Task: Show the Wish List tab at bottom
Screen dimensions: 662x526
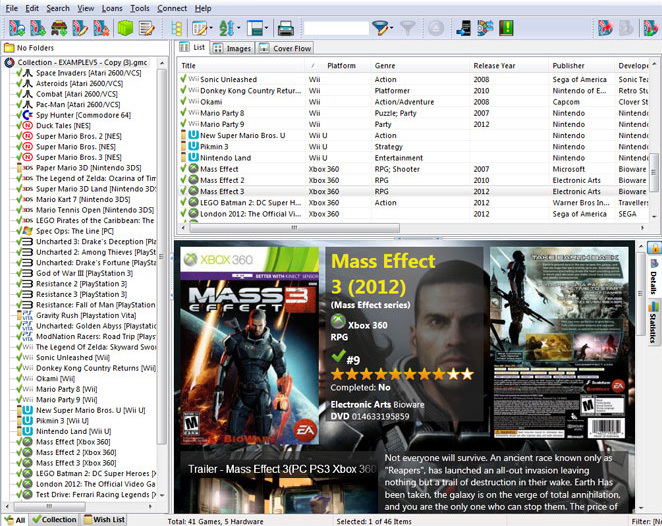Action: 104,520
